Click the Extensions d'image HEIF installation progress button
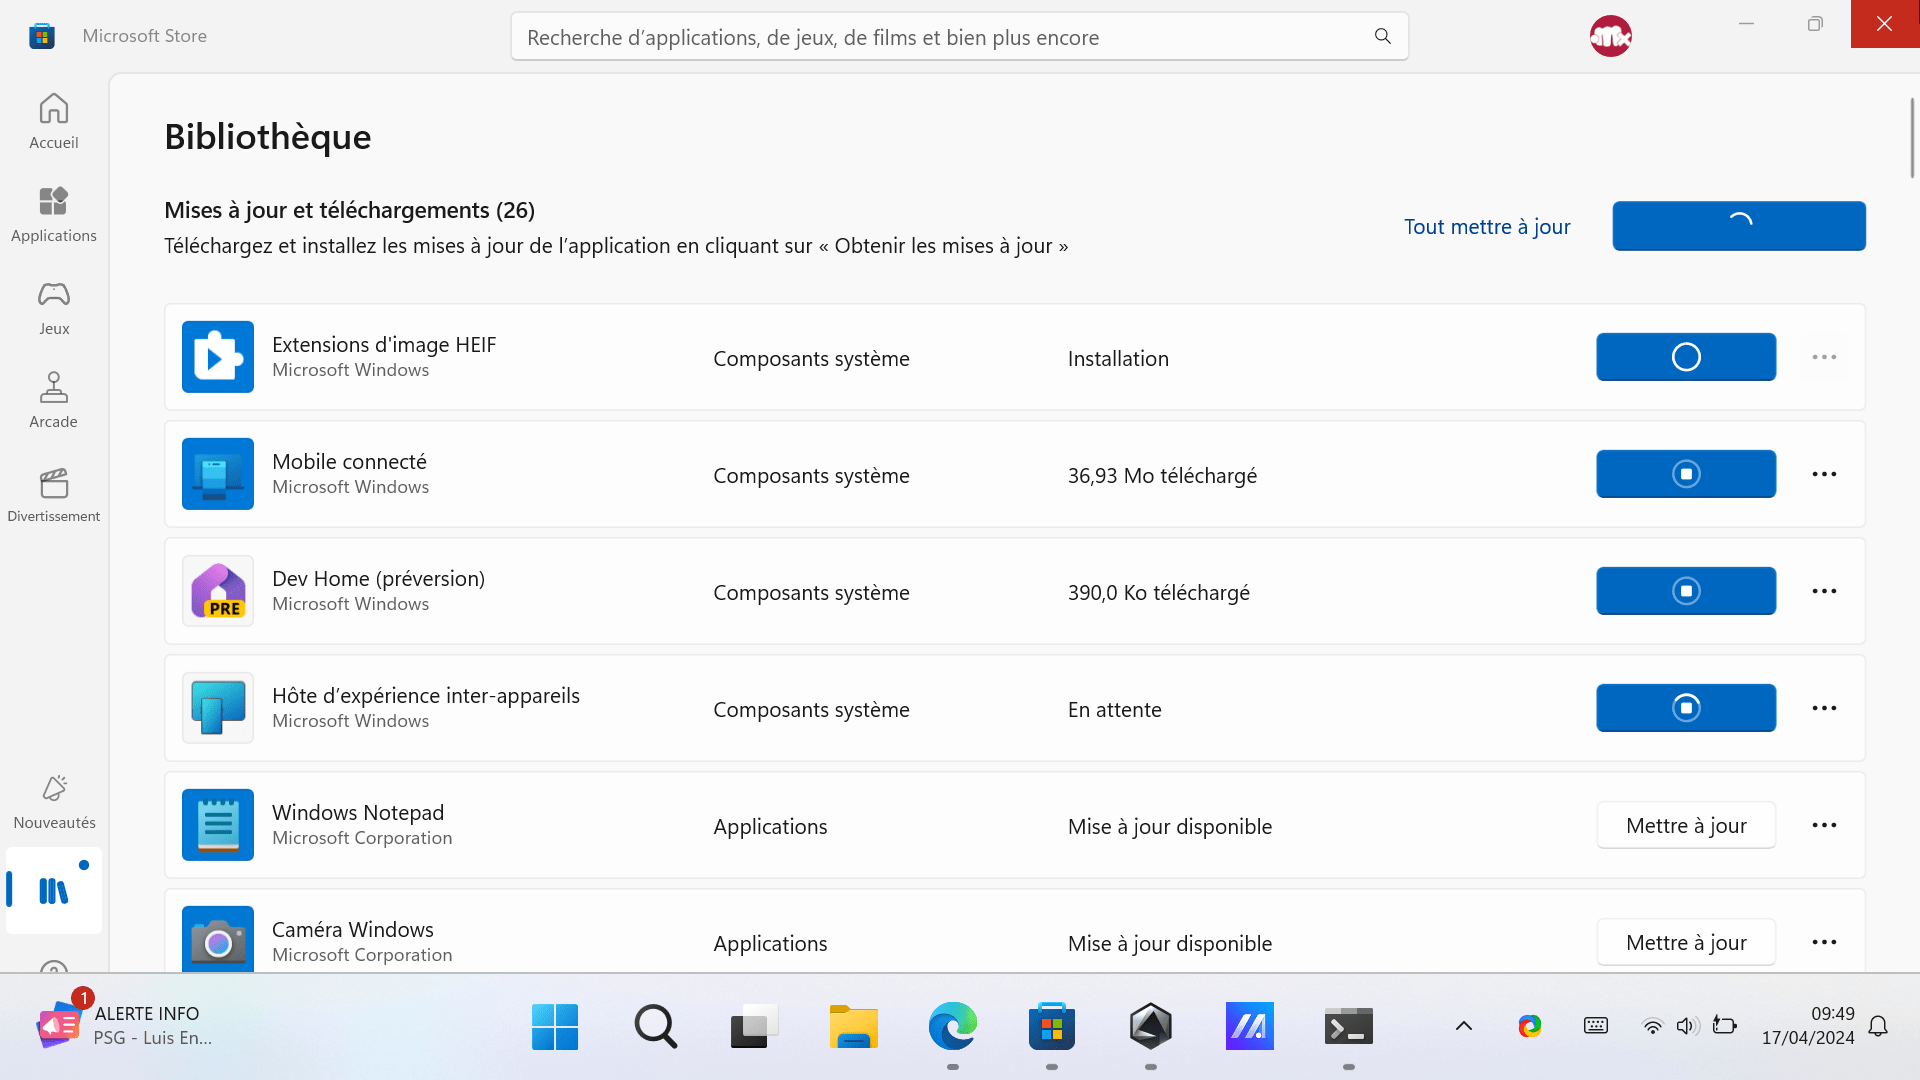The image size is (1920, 1080). coord(1686,357)
